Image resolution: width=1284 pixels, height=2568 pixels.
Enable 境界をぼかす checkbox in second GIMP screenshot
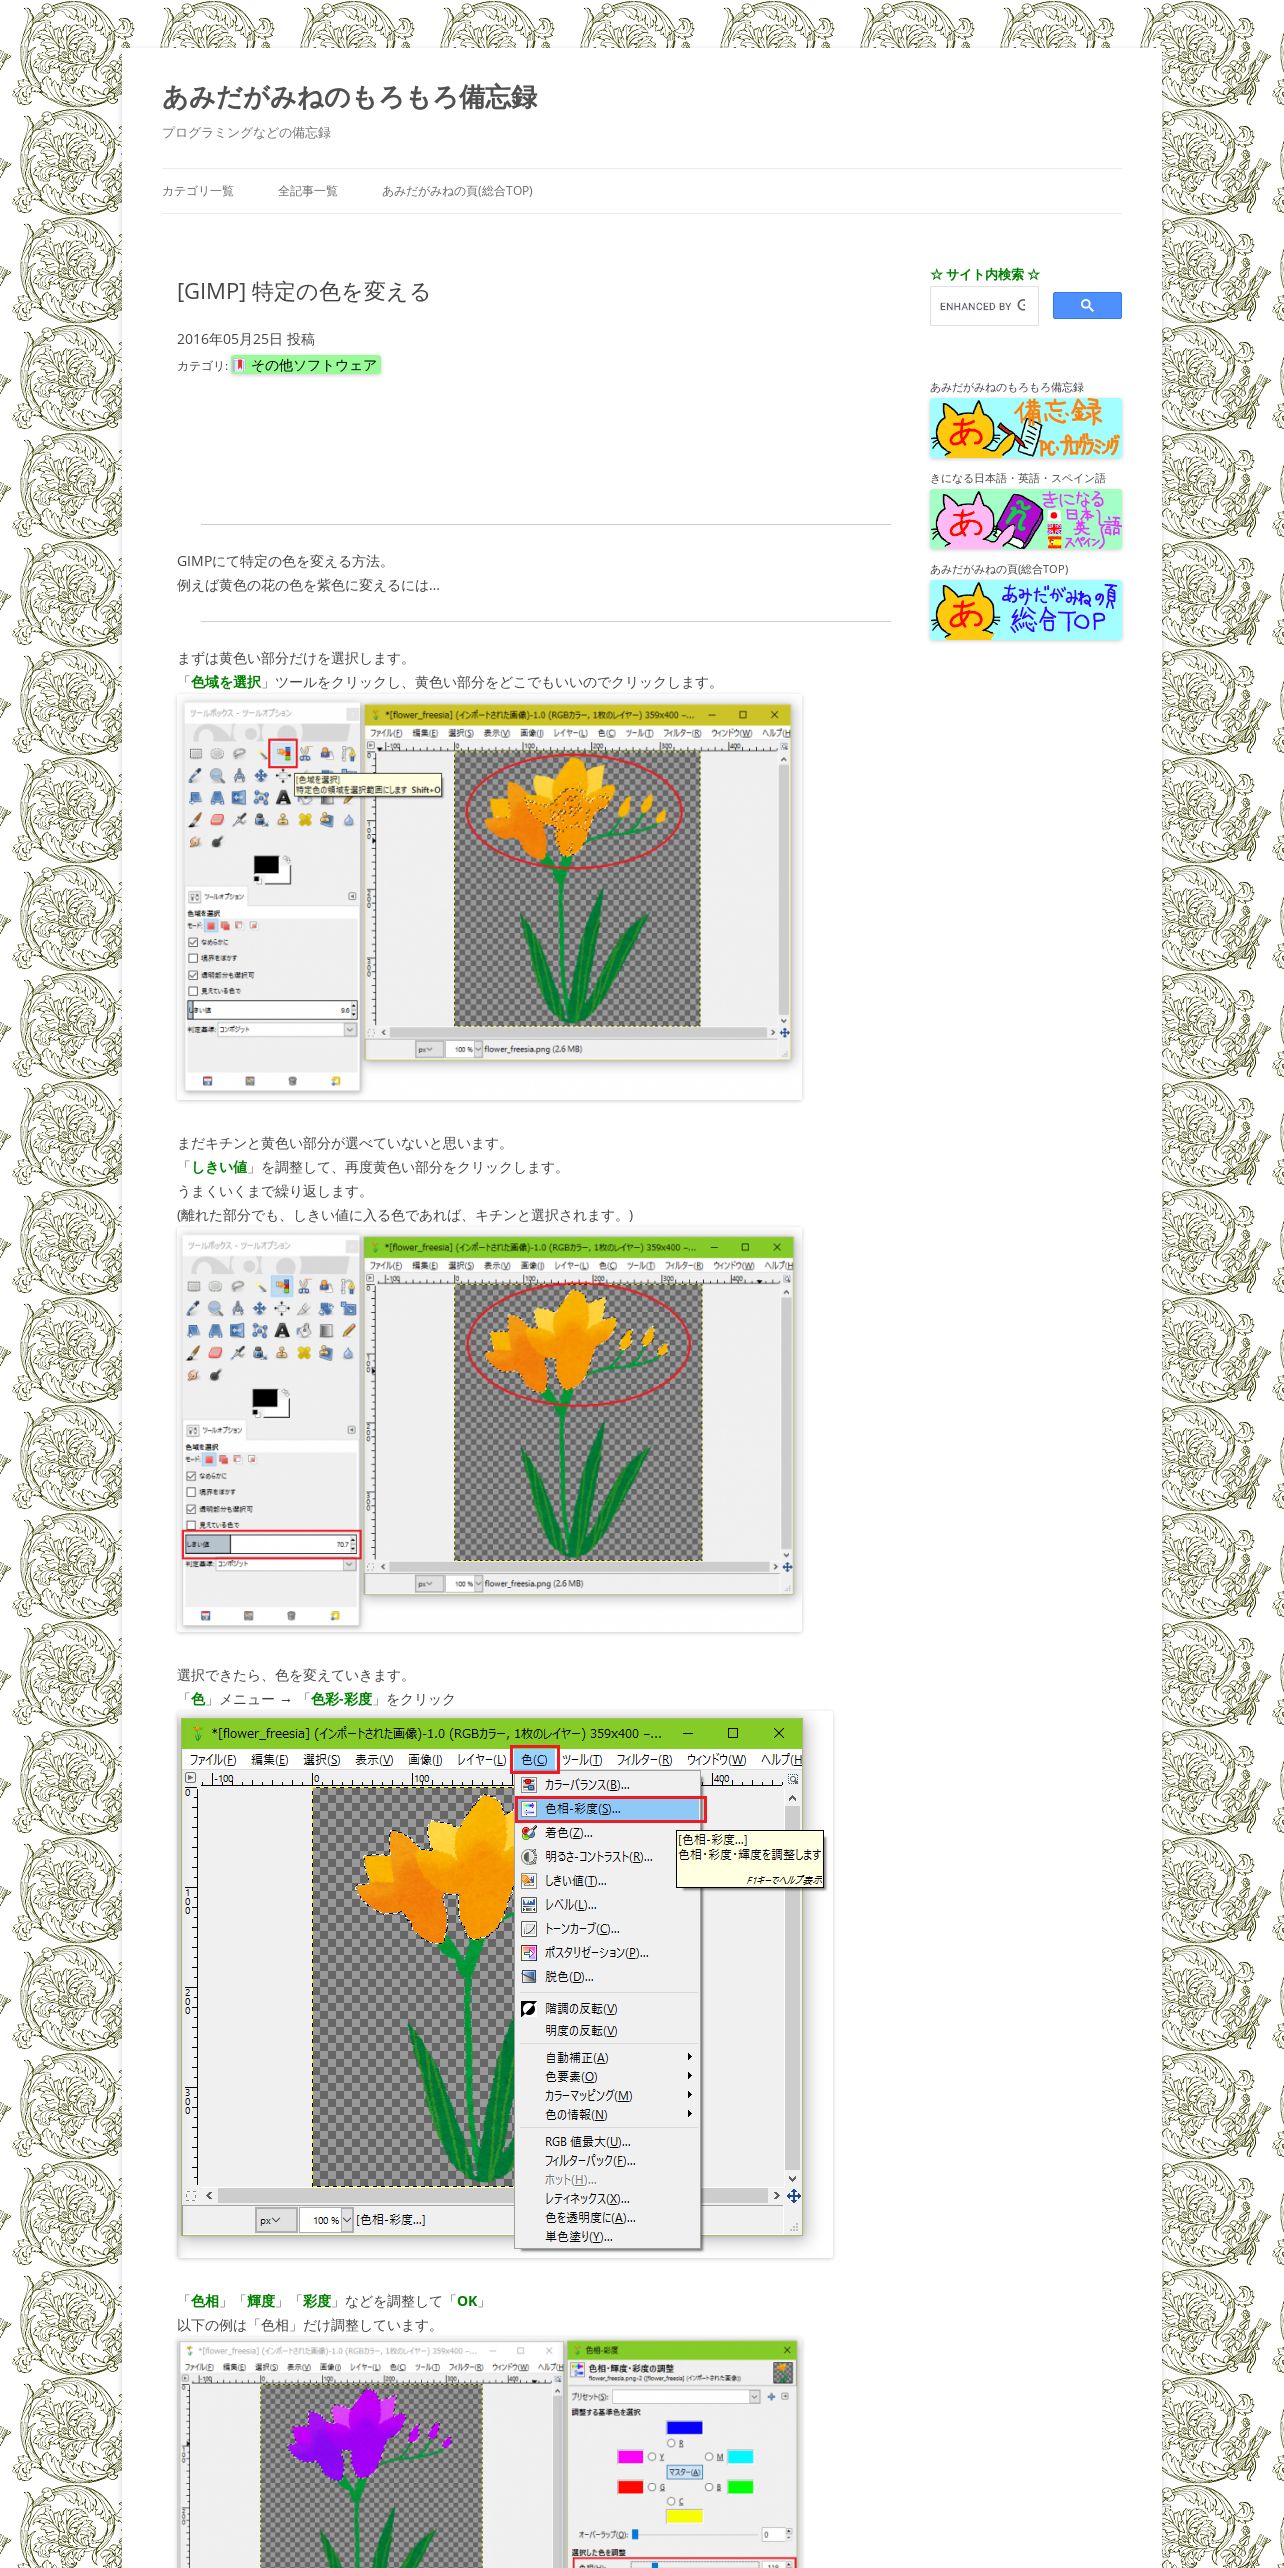click(191, 1492)
